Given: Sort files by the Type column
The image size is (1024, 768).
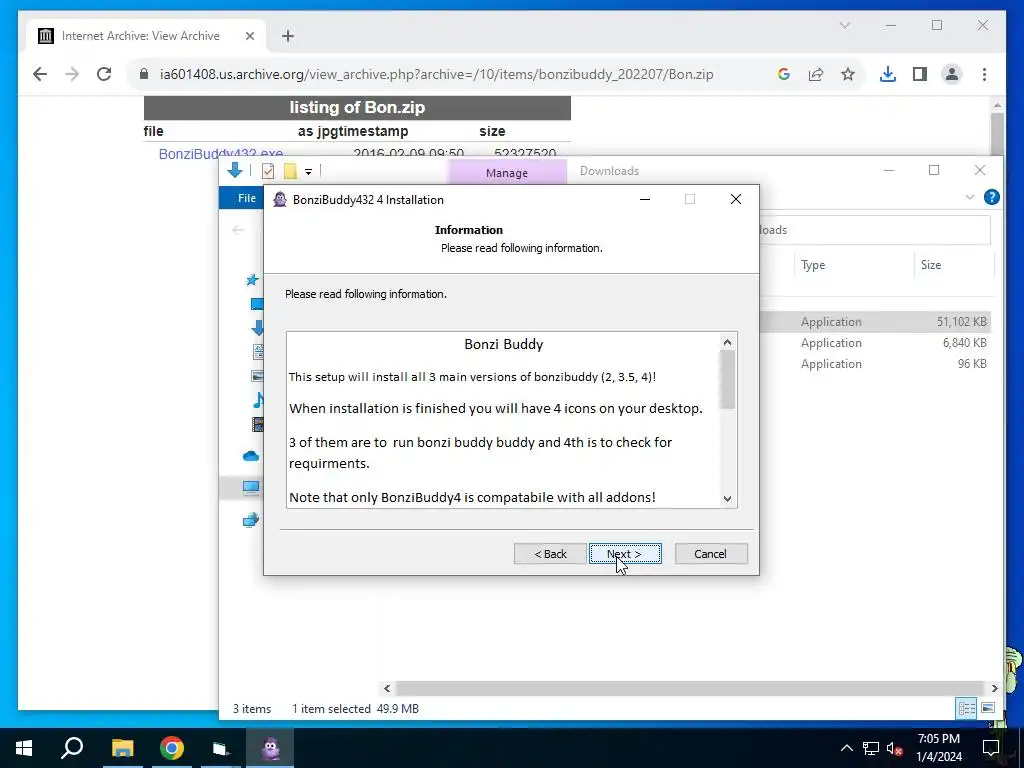Looking at the screenshot, I should (813, 265).
